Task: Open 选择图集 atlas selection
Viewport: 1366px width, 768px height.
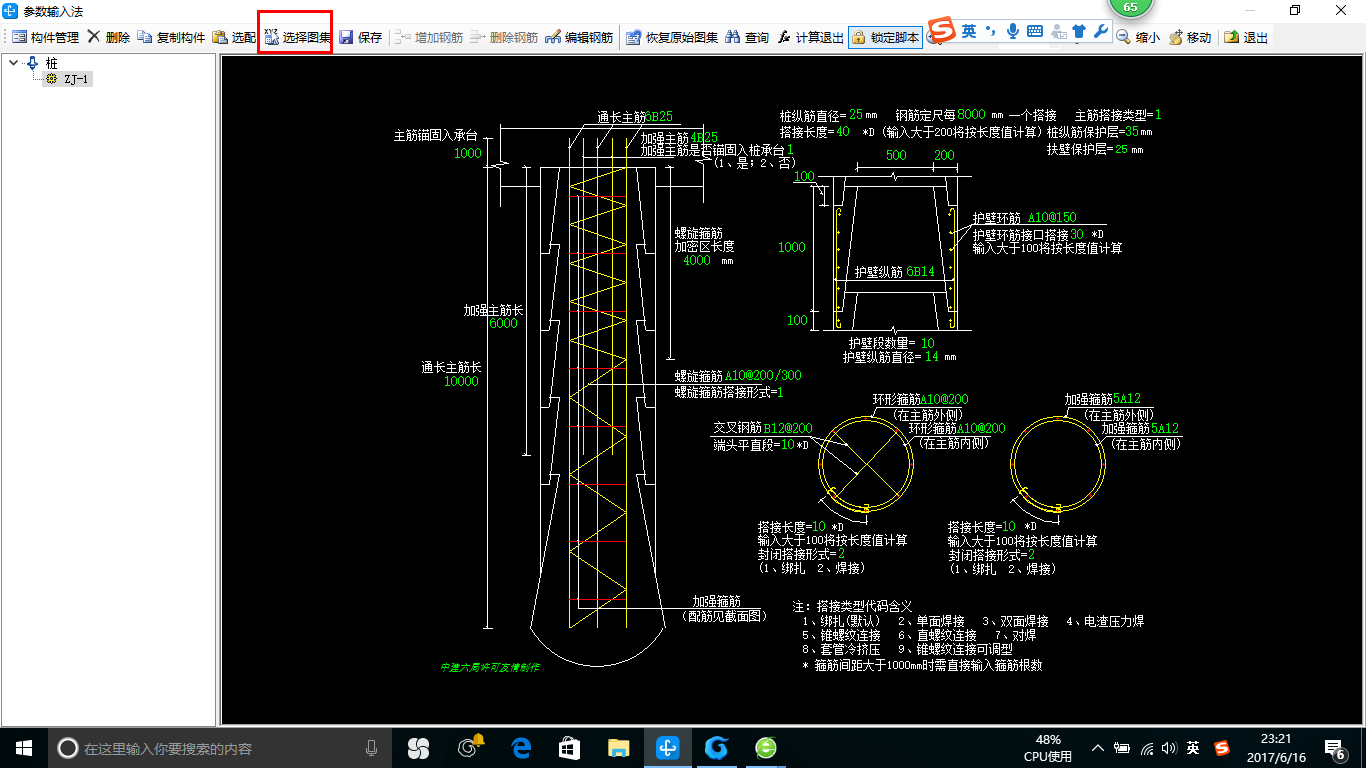Action: [297, 38]
